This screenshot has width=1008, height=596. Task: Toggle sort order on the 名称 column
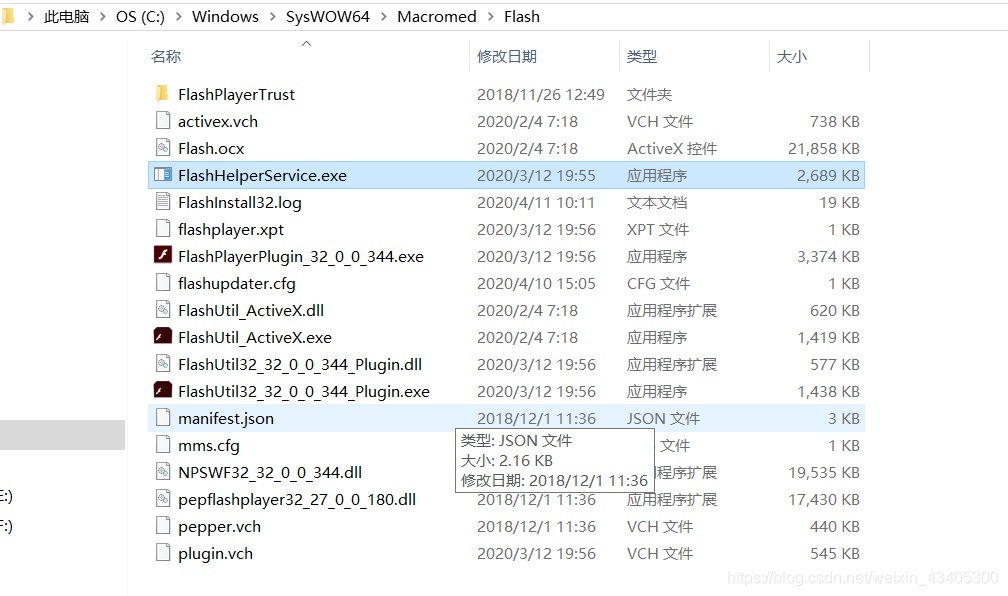166,57
